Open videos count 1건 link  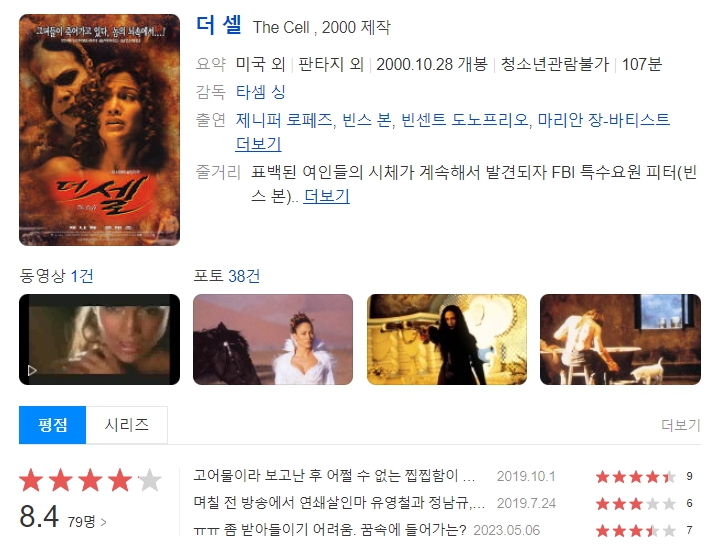click(82, 276)
